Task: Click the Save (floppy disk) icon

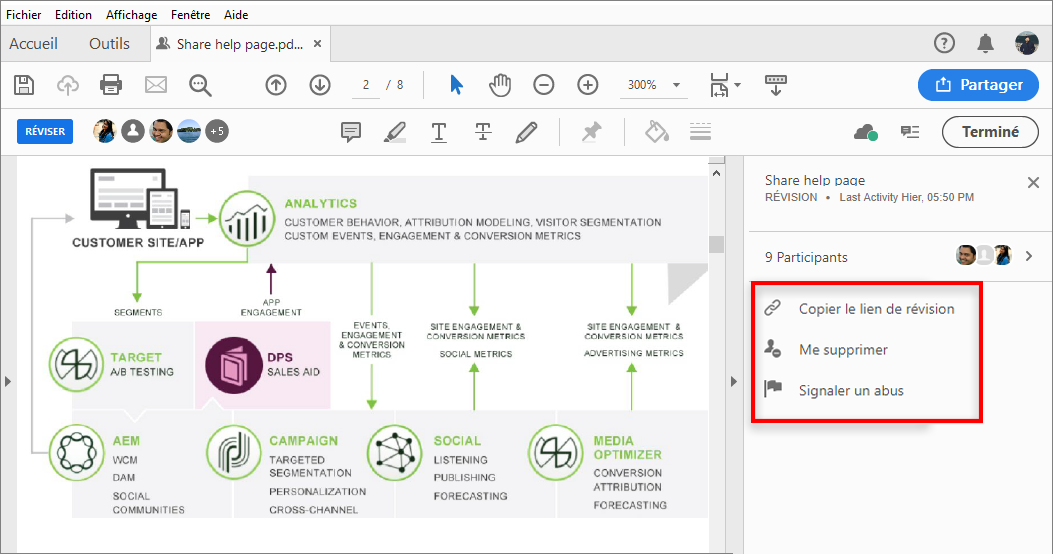Action: 24,85
